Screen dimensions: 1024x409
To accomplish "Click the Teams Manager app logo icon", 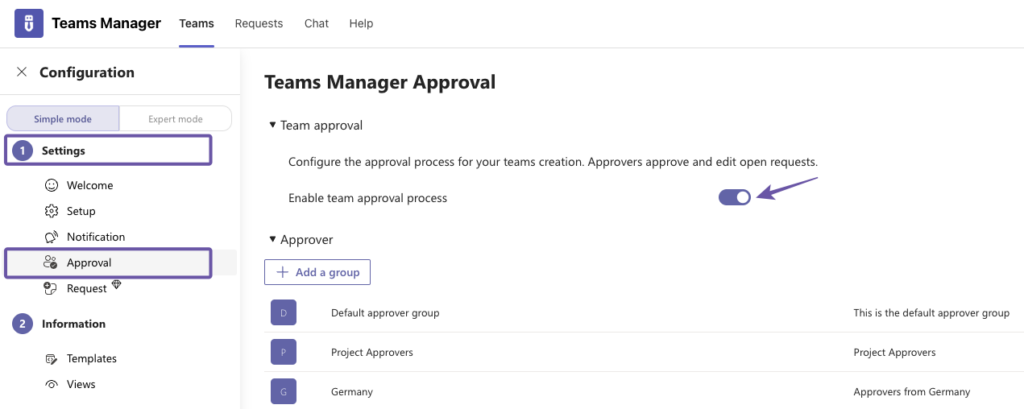I will 29,24.
